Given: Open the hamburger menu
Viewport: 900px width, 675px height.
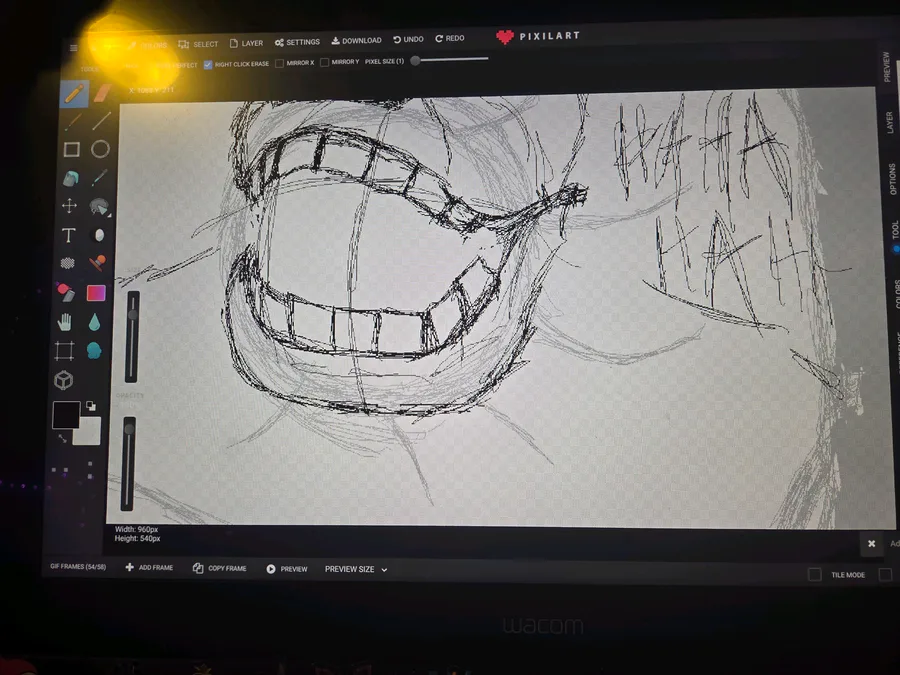Looking at the screenshot, I should pos(73,48).
